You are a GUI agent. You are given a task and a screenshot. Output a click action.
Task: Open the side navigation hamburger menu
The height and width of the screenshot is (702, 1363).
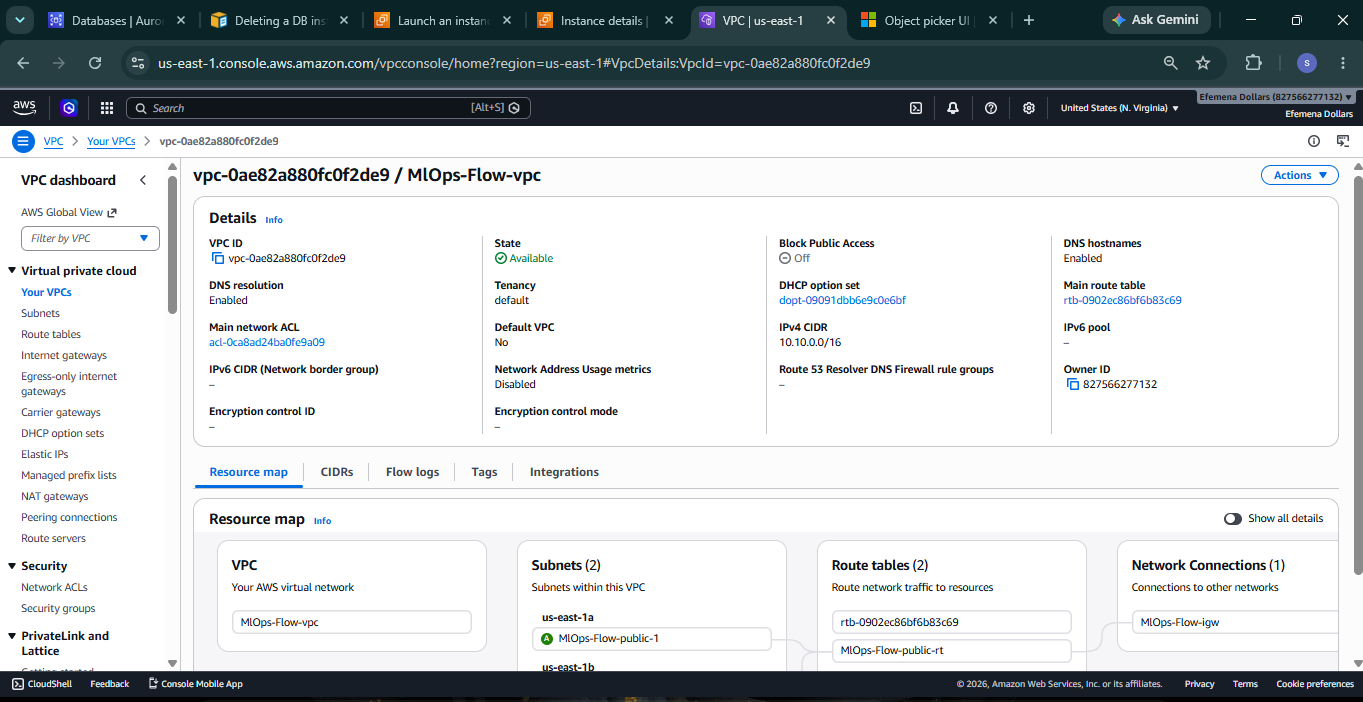pyautogui.click(x=22, y=141)
